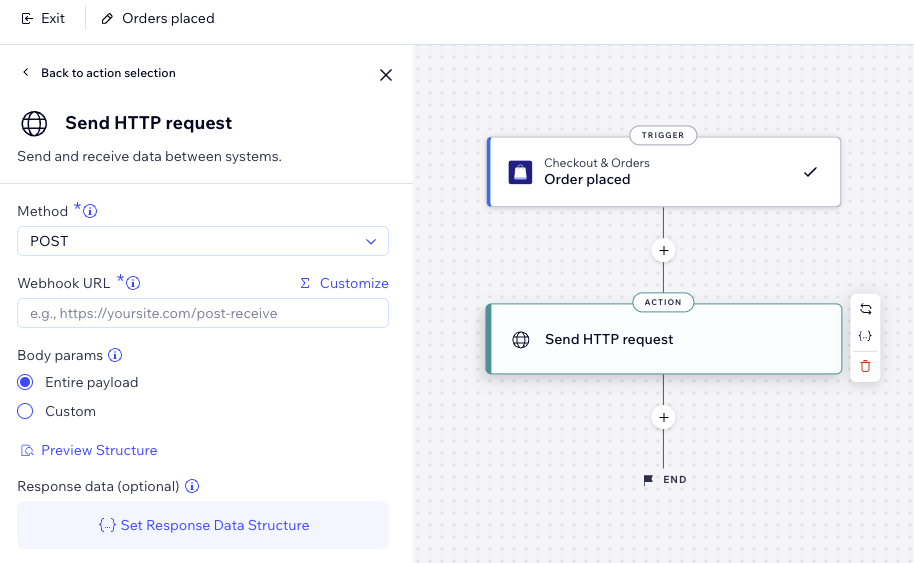Open the POST method dropdown
The image size is (914, 563).
coord(203,241)
